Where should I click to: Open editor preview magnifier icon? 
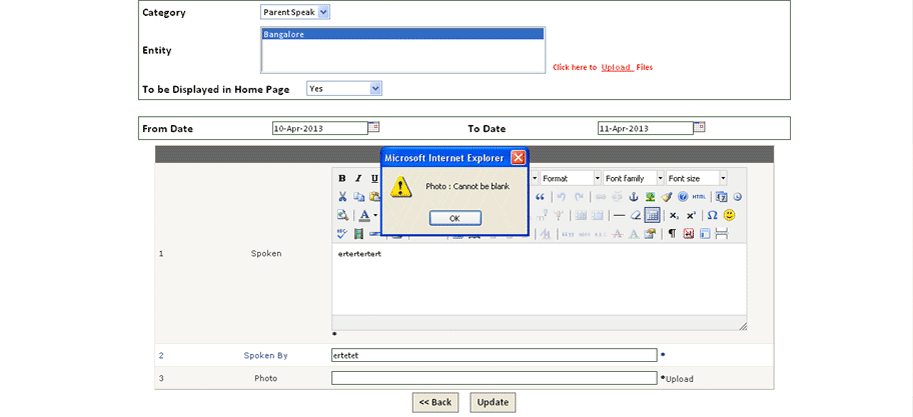342,215
